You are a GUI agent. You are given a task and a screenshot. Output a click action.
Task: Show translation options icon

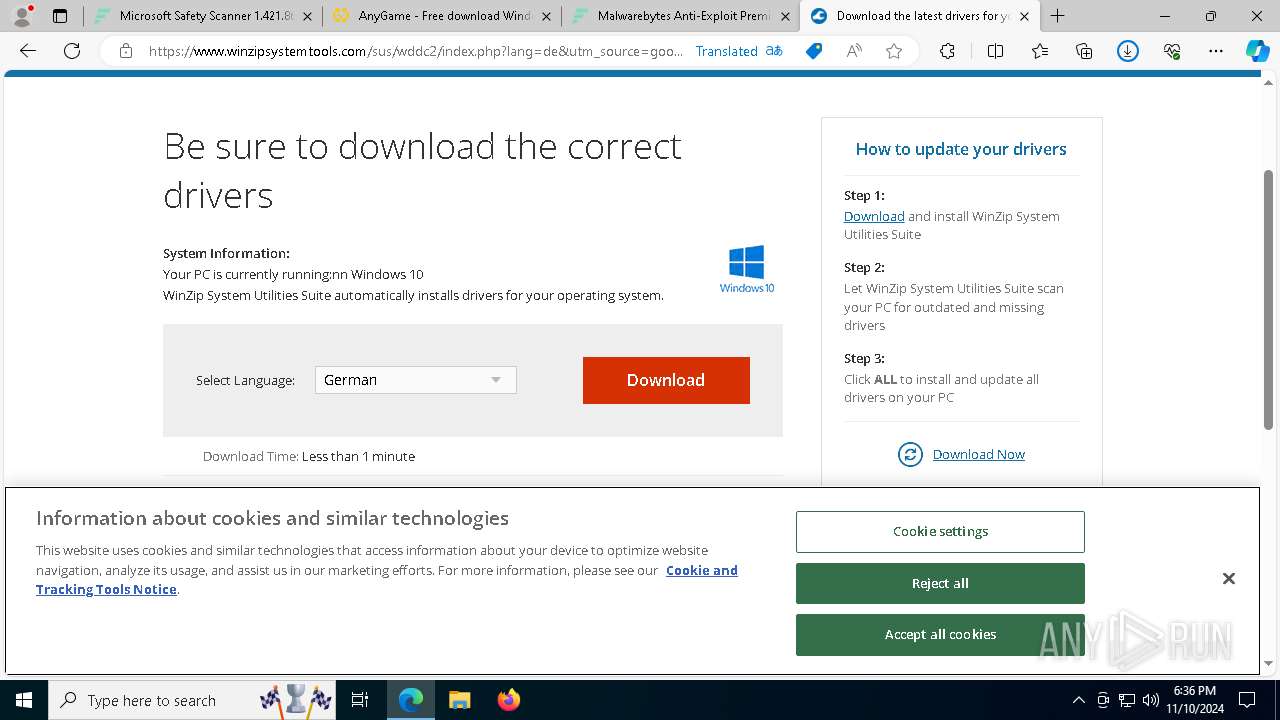coord(774,51)
